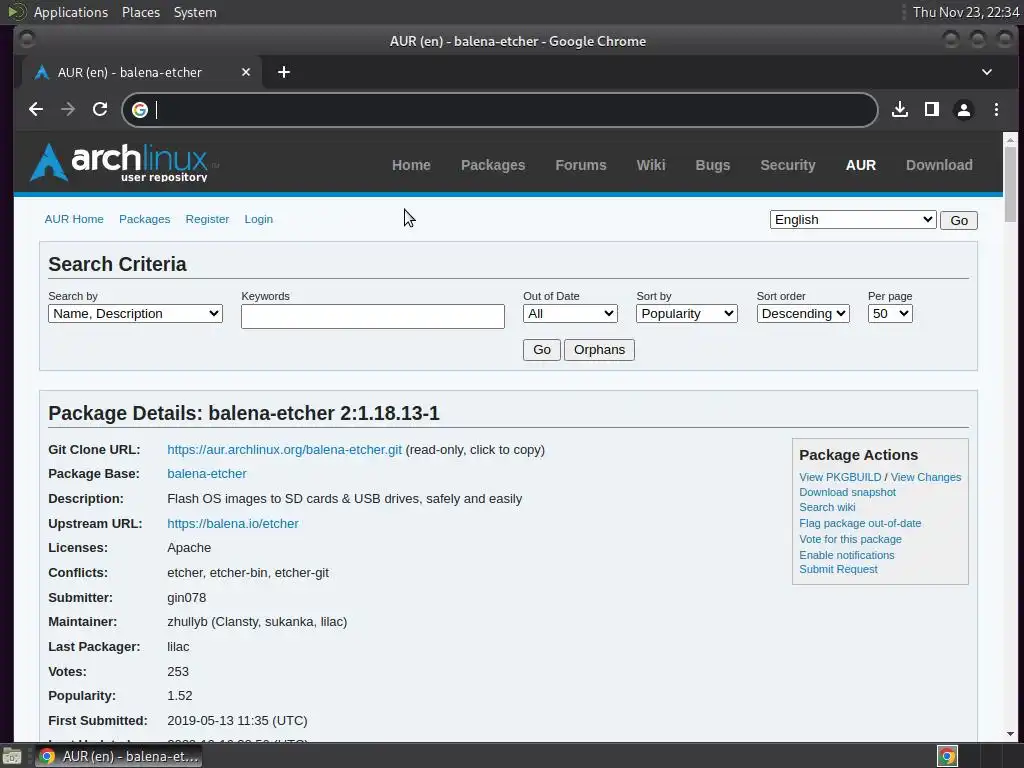Toggle Chrome side panel icon
The height and width of the screenshot is (768, 1024).
pos(932,109)
